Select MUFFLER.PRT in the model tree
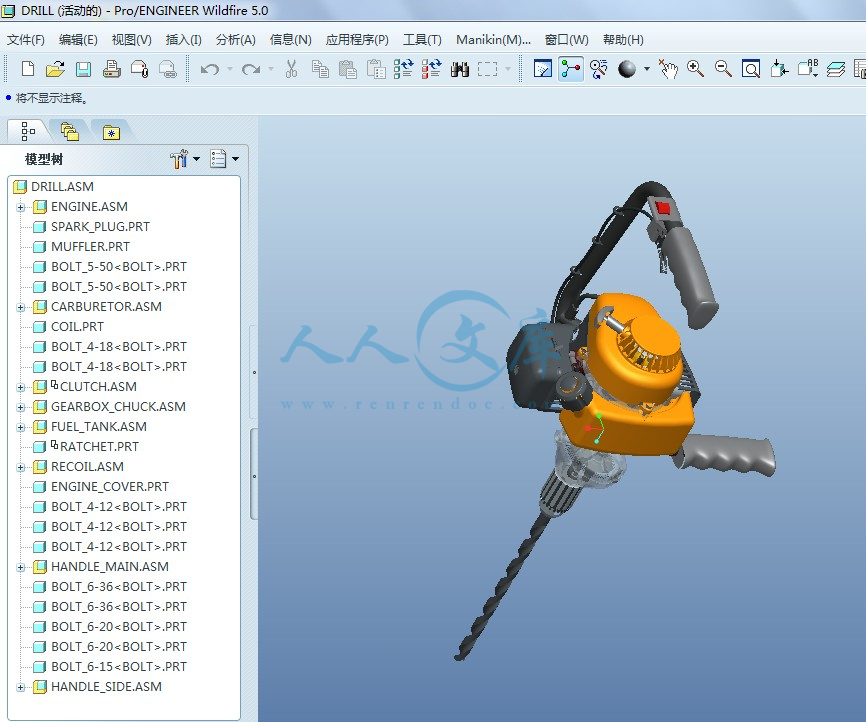 pos(90,247)
